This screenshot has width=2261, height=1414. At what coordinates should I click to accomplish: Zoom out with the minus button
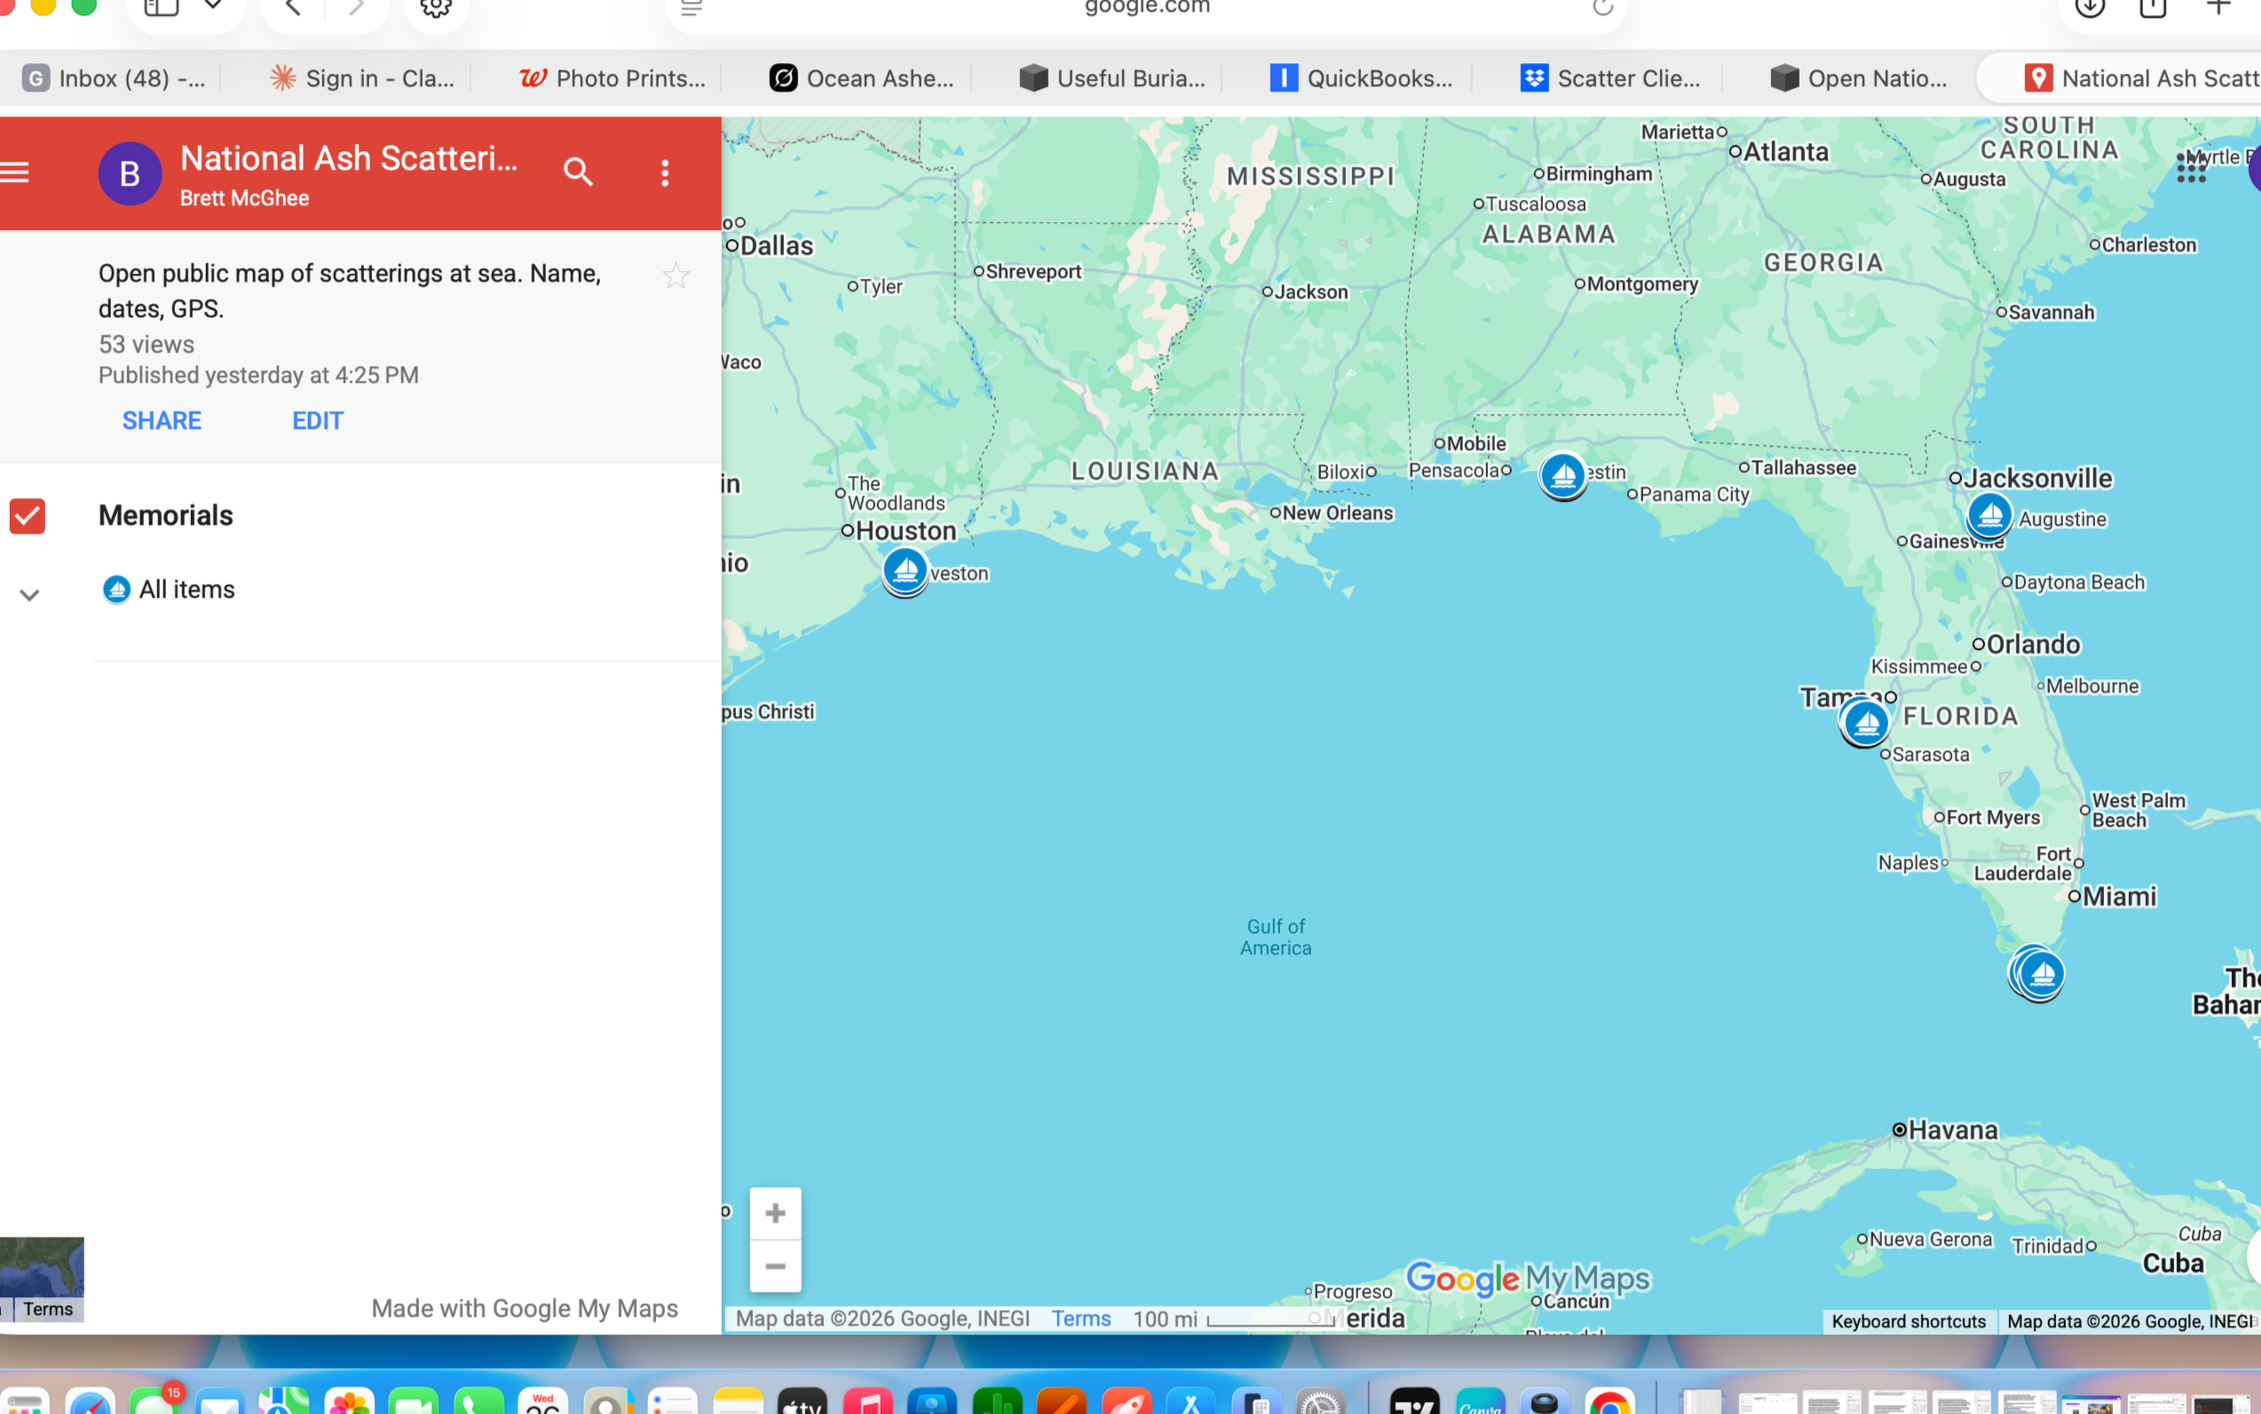pyautogui.click(x=775, y=1267)
